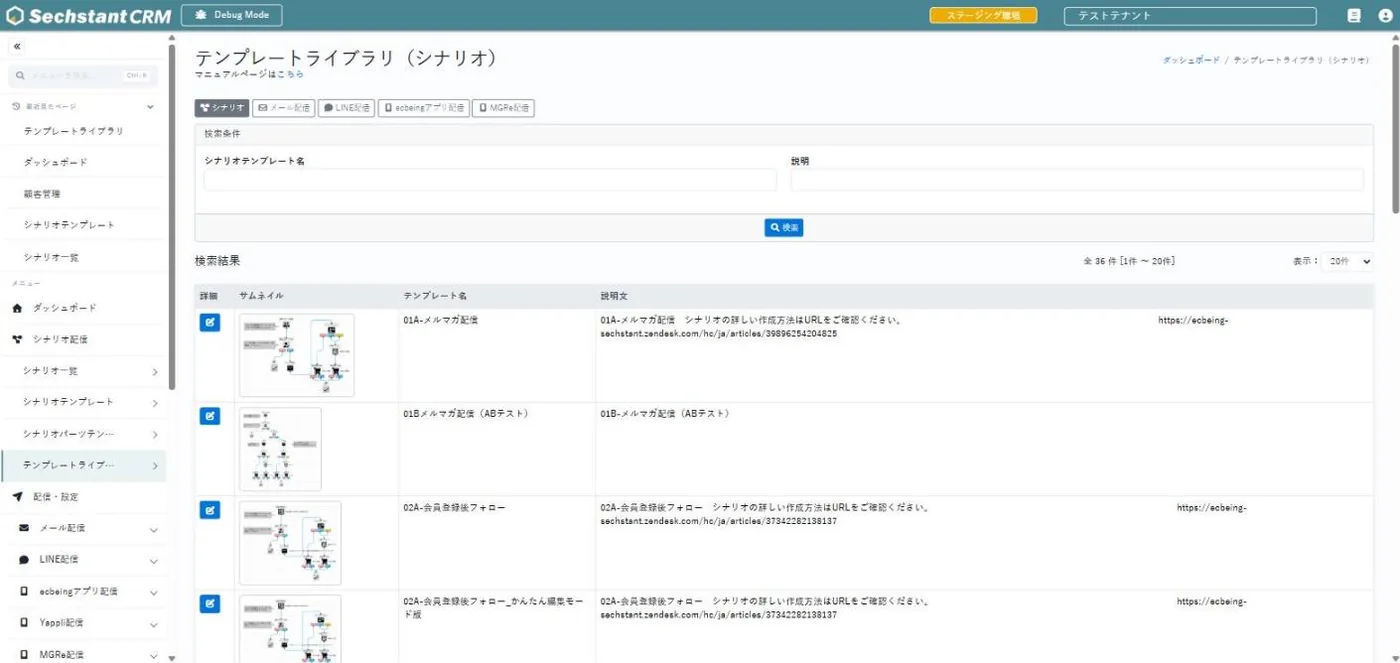Focus the 説明 input field
This screenshot has height=663, width=1400.
[x=1077, y=180]
